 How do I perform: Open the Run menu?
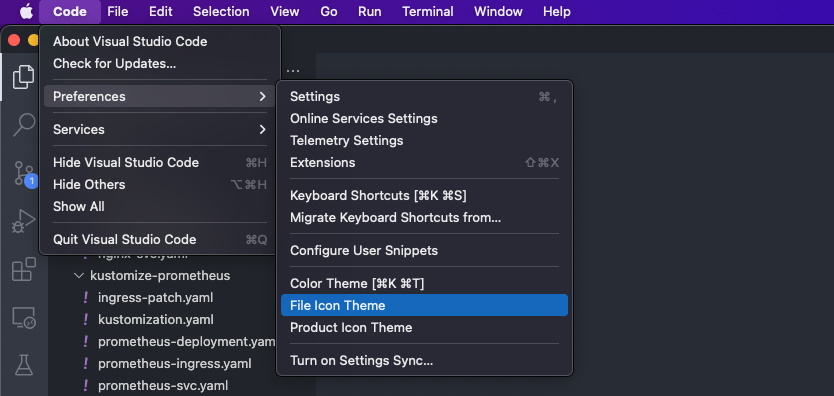tap(369, 11)
